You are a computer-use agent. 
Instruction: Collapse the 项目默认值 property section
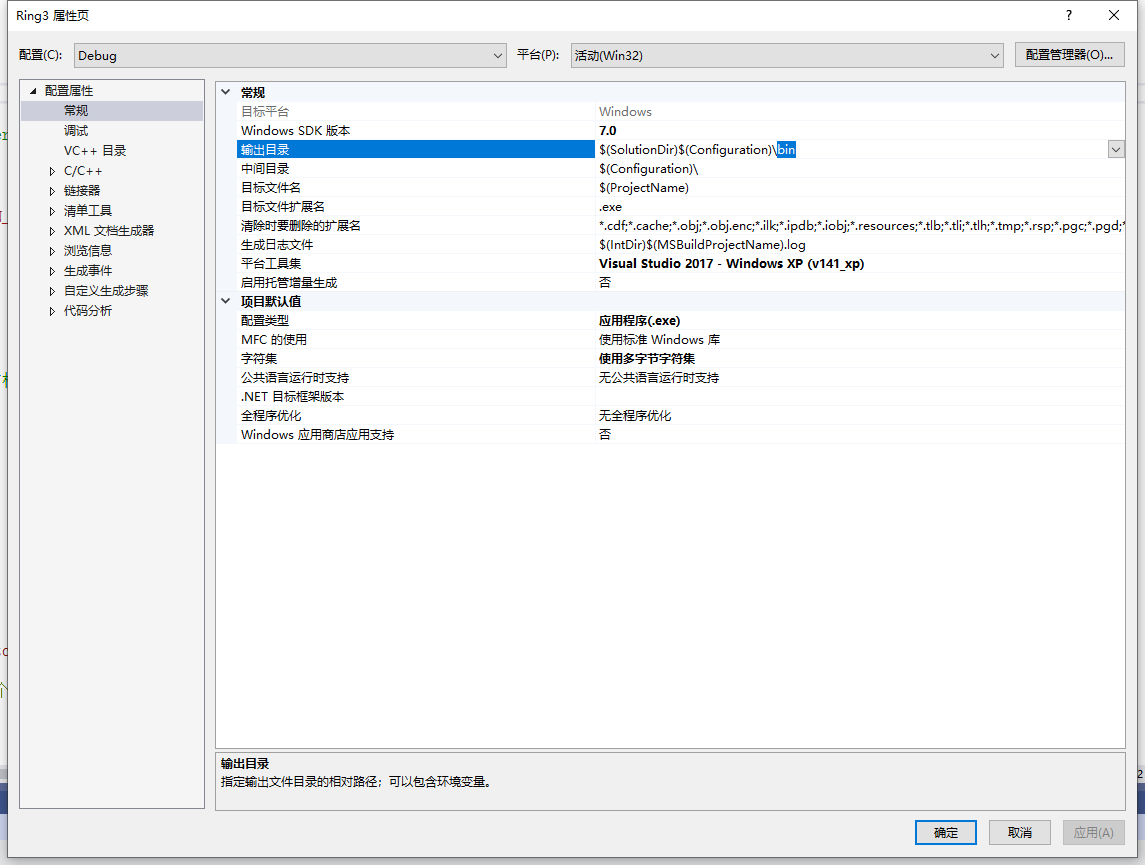pos(225,301)
